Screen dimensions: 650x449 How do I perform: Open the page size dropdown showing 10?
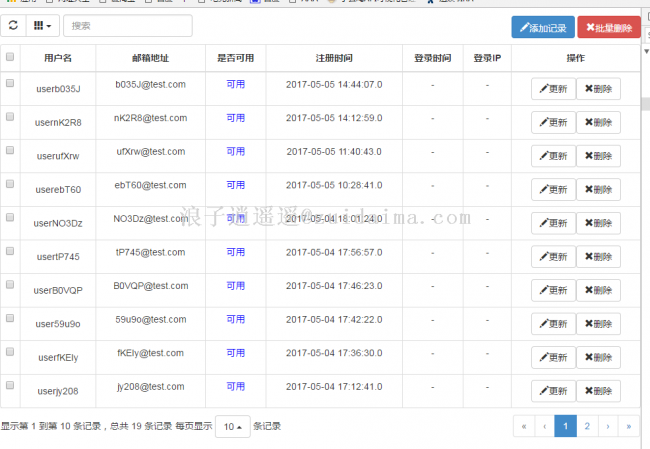pyautogui.click(x=232, y=427)
